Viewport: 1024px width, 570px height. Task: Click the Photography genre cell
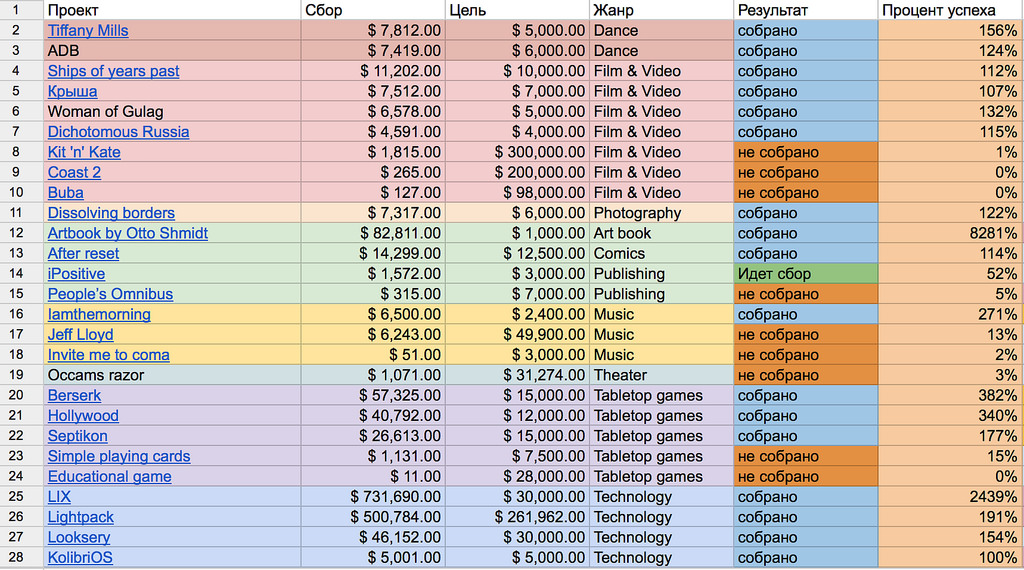660,213
